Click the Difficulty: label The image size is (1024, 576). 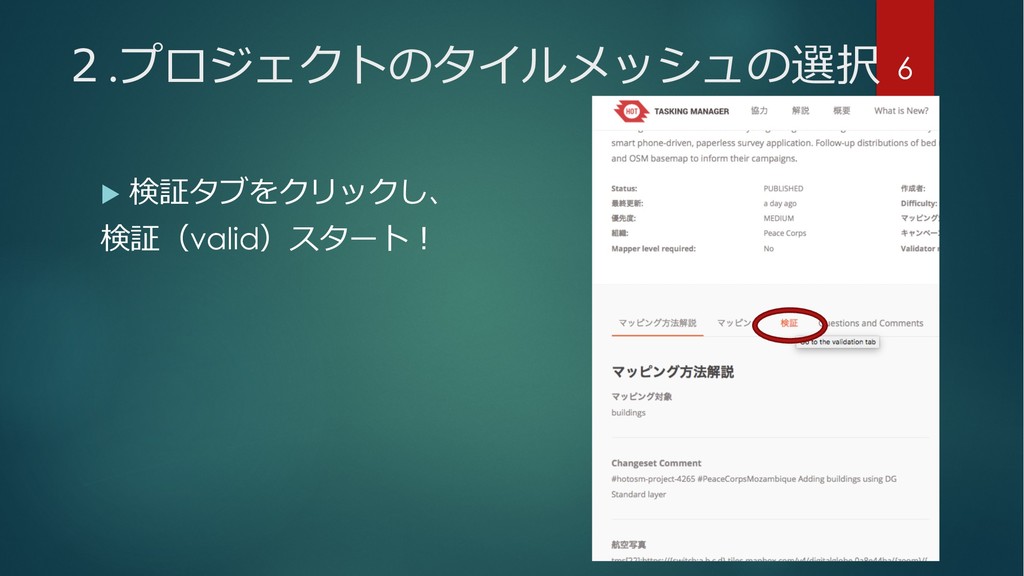[x=919, y=203]
